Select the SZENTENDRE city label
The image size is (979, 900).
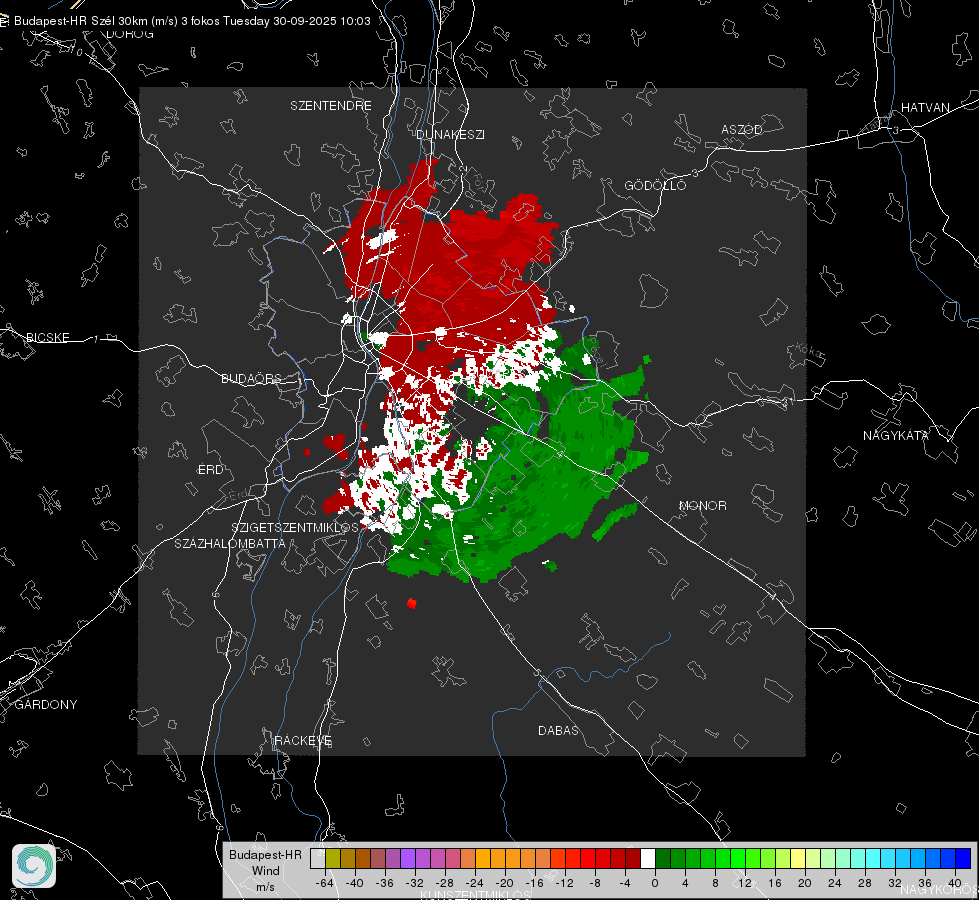click(330, 106)
